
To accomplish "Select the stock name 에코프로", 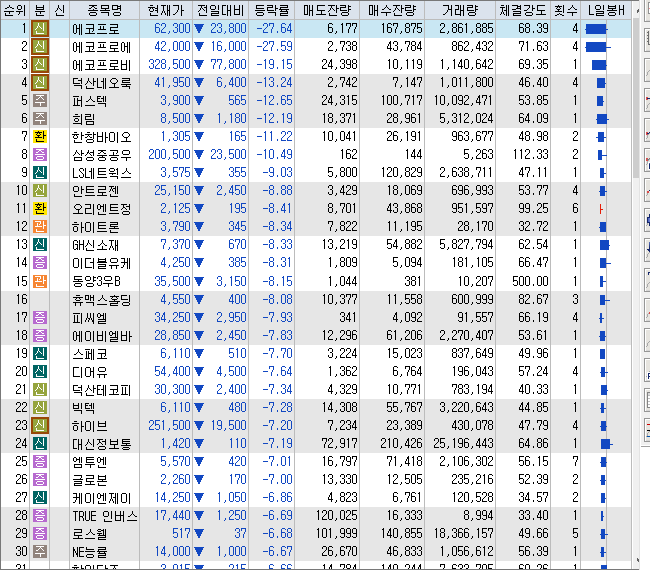I will (x=96, y=29).
